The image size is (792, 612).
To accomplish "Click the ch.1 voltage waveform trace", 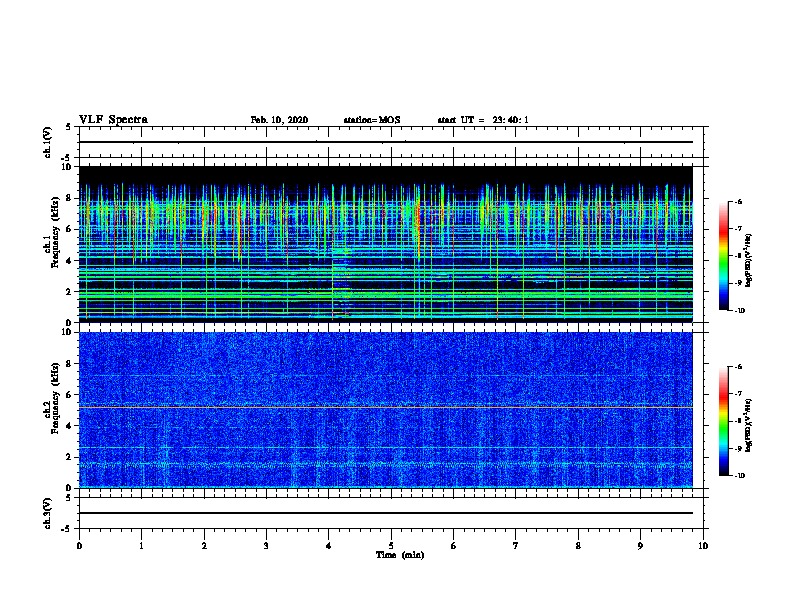I will [386, 142].
